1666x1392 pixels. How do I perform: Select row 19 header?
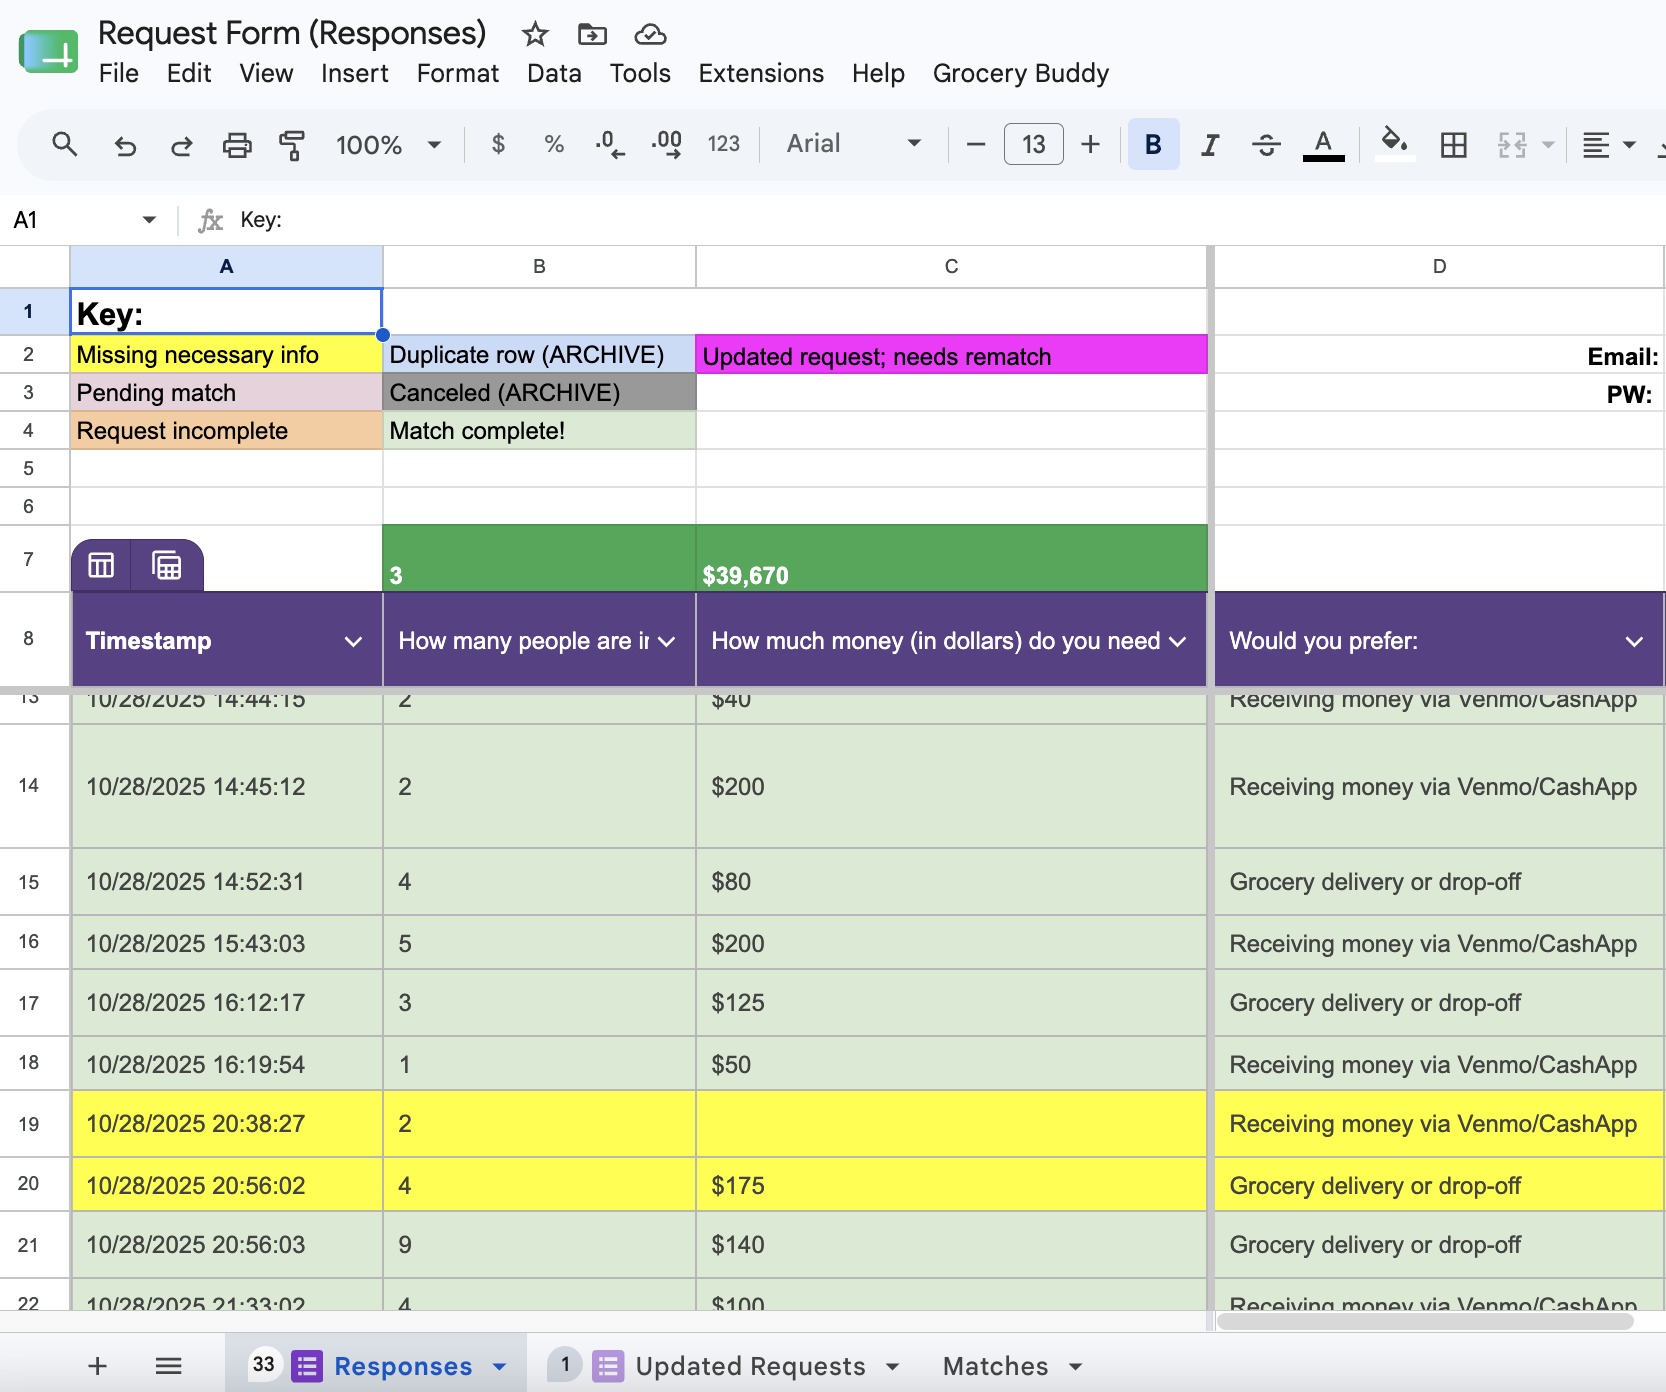[x=29, y=1124]
